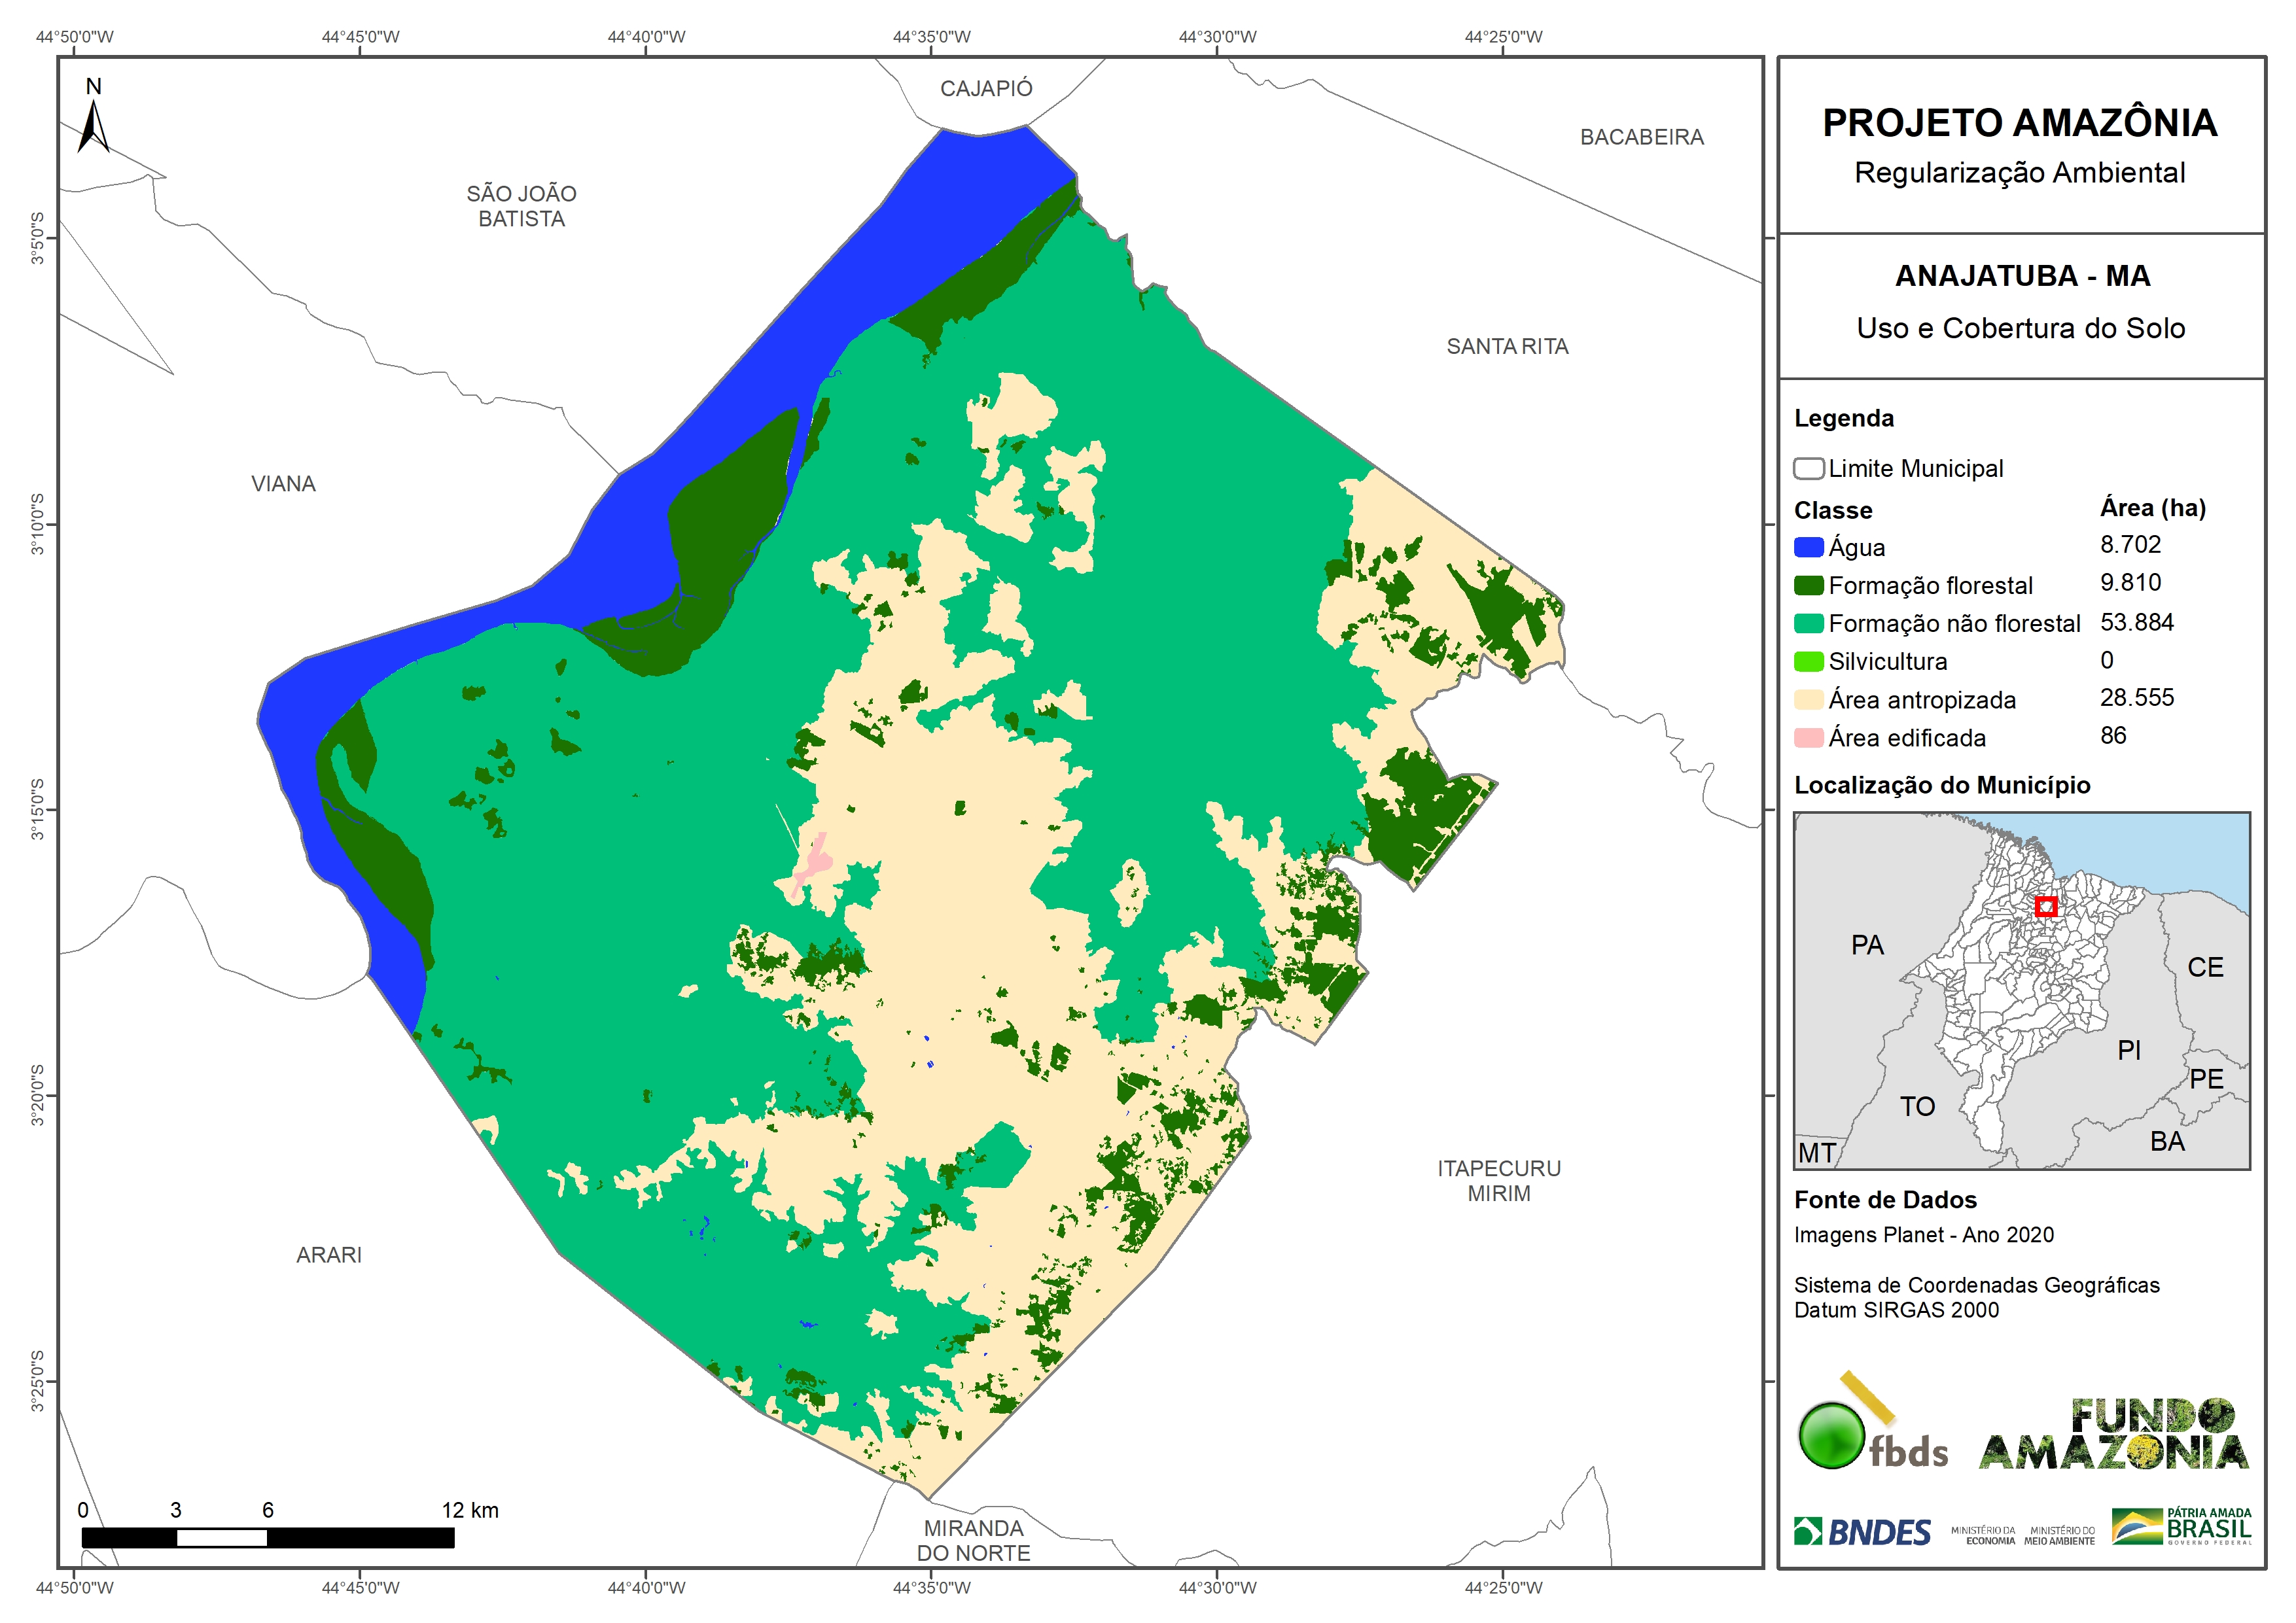Click the localization inset map thumbnail
Screen dimensions: 2296x1623
(2021, 990)
